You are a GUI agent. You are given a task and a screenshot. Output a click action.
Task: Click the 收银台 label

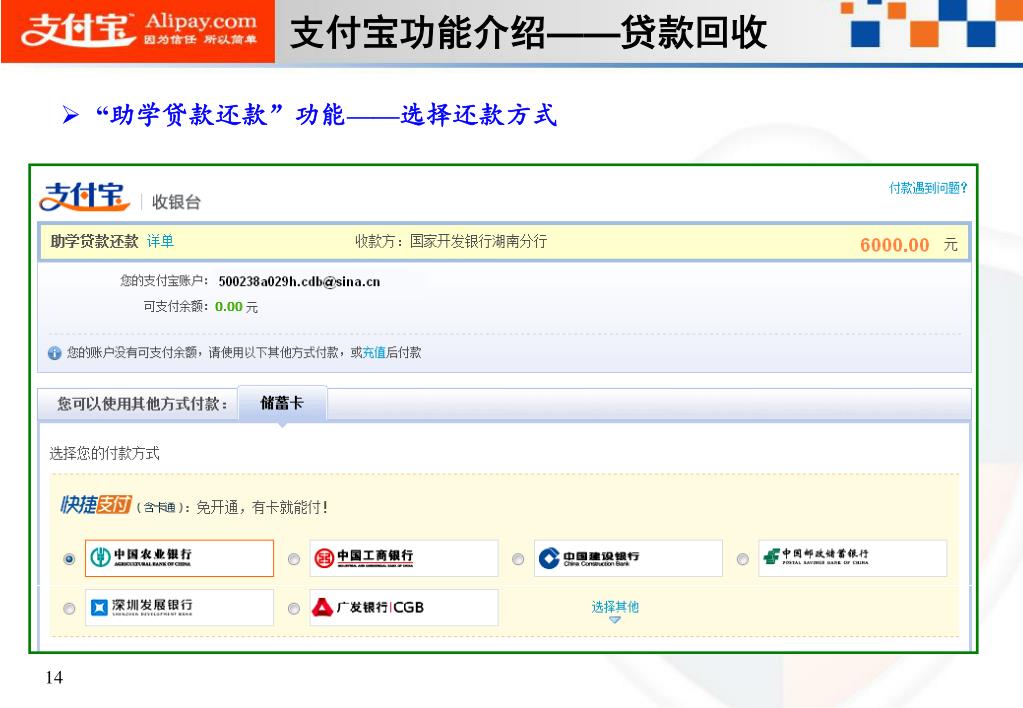pyautogui.click(x=176, y=202)
